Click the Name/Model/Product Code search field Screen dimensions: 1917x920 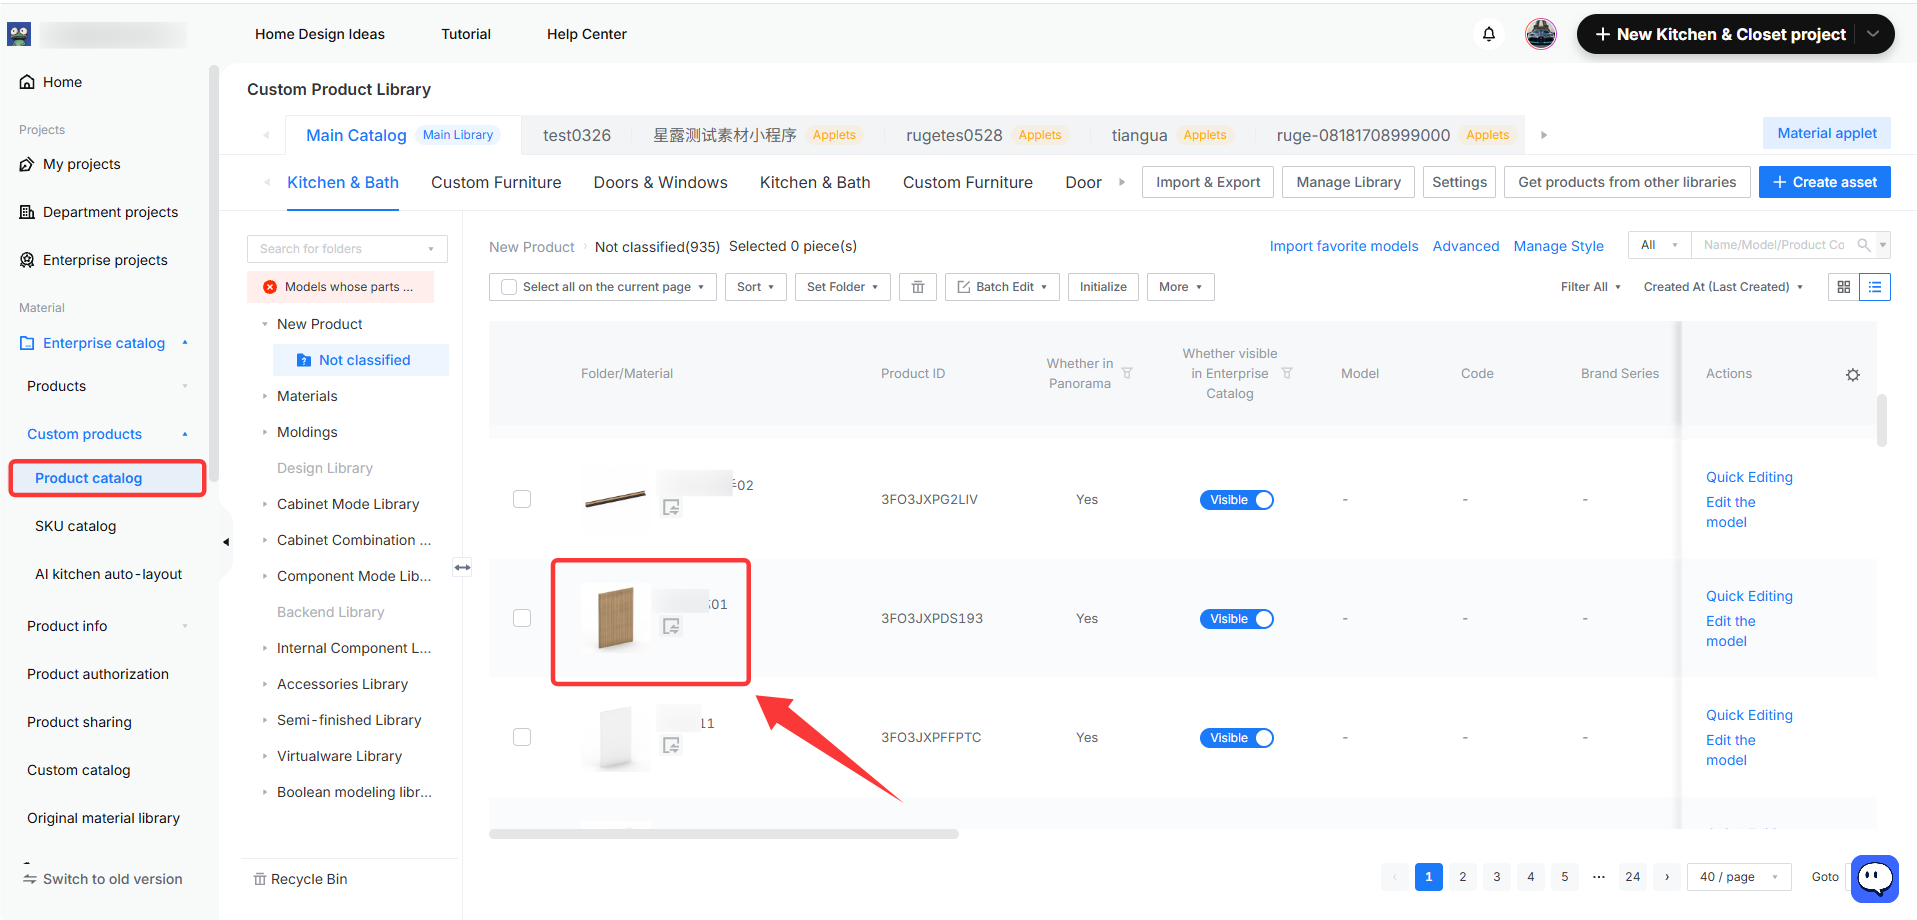click(x=1774, y=245)
